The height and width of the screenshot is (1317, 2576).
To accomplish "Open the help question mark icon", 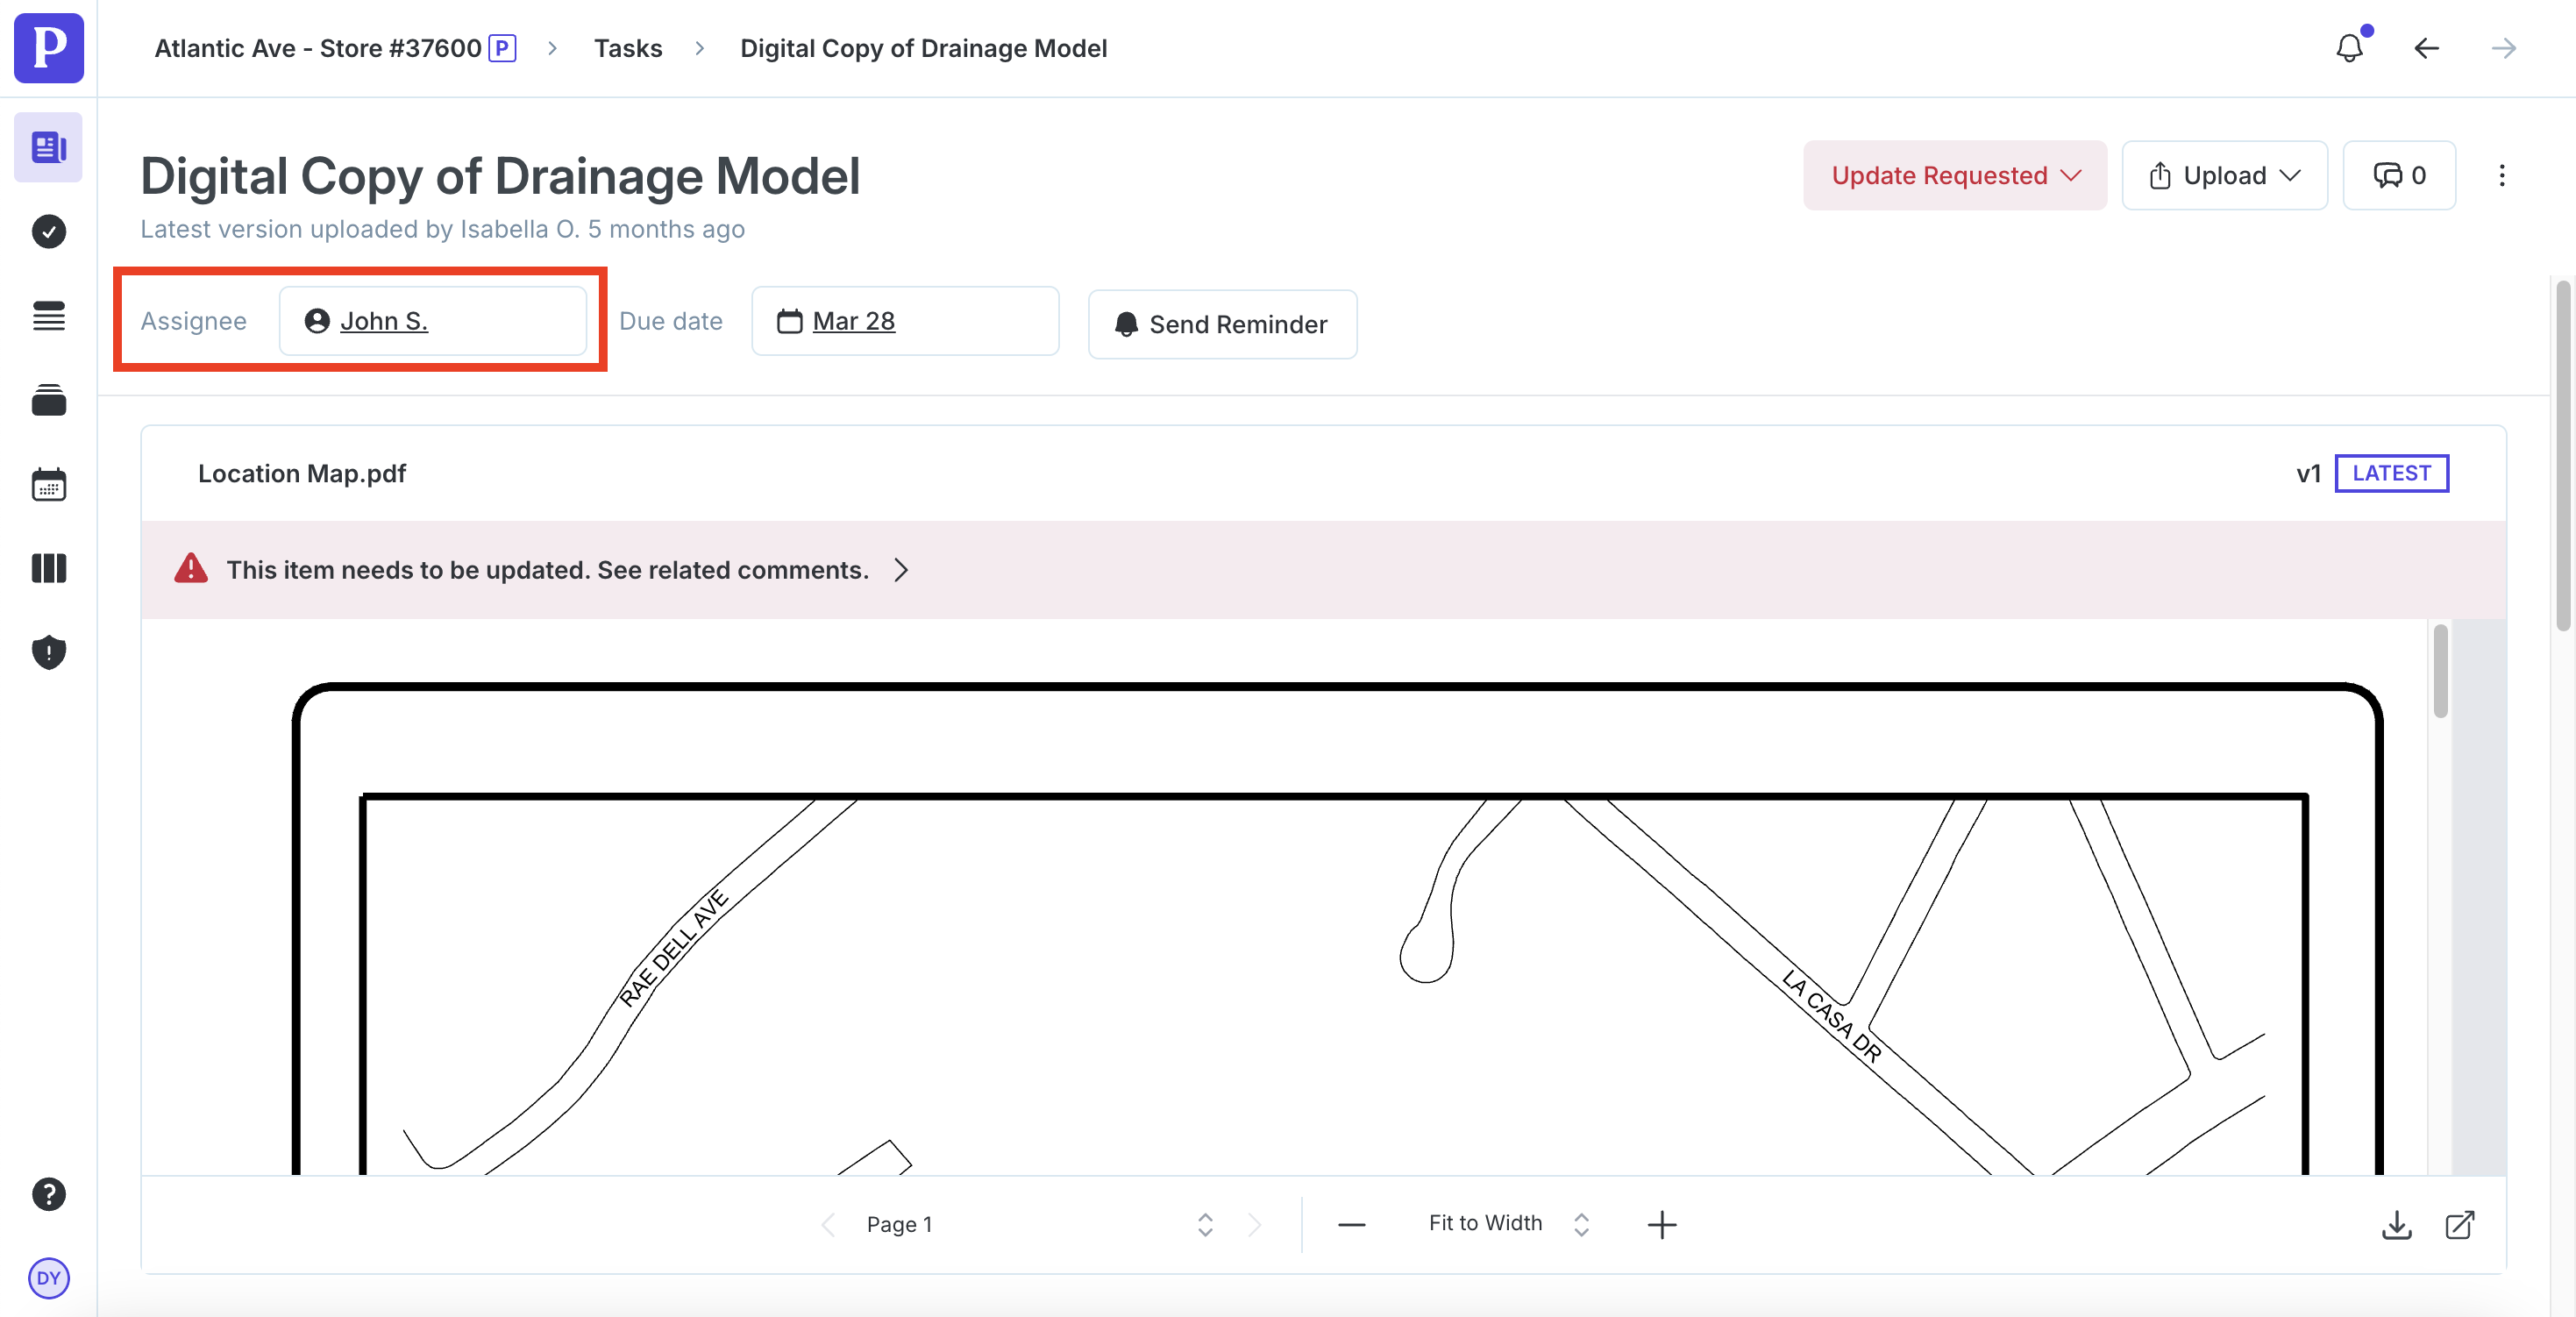I will [48, 1194].
